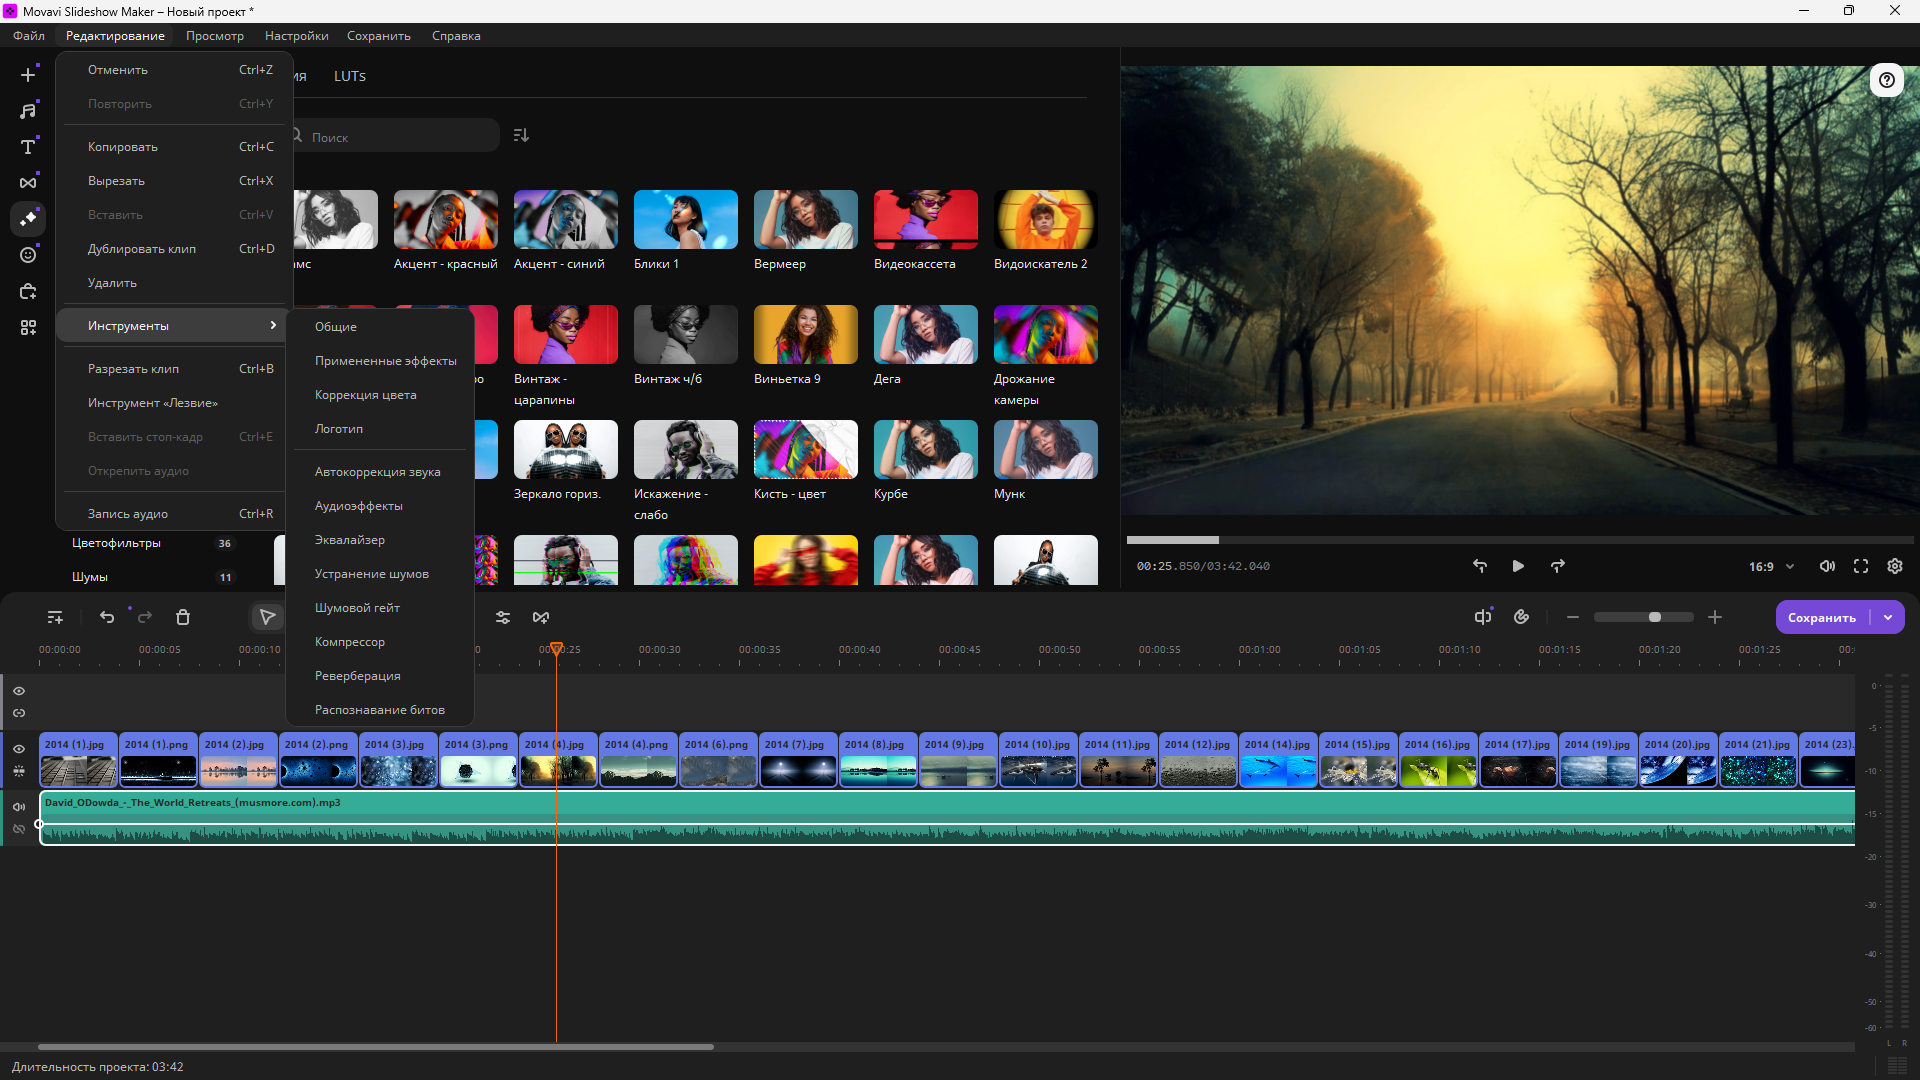Click the delete trash icon above timeline
This screenshot has width=1920, height=1080.
183,618
